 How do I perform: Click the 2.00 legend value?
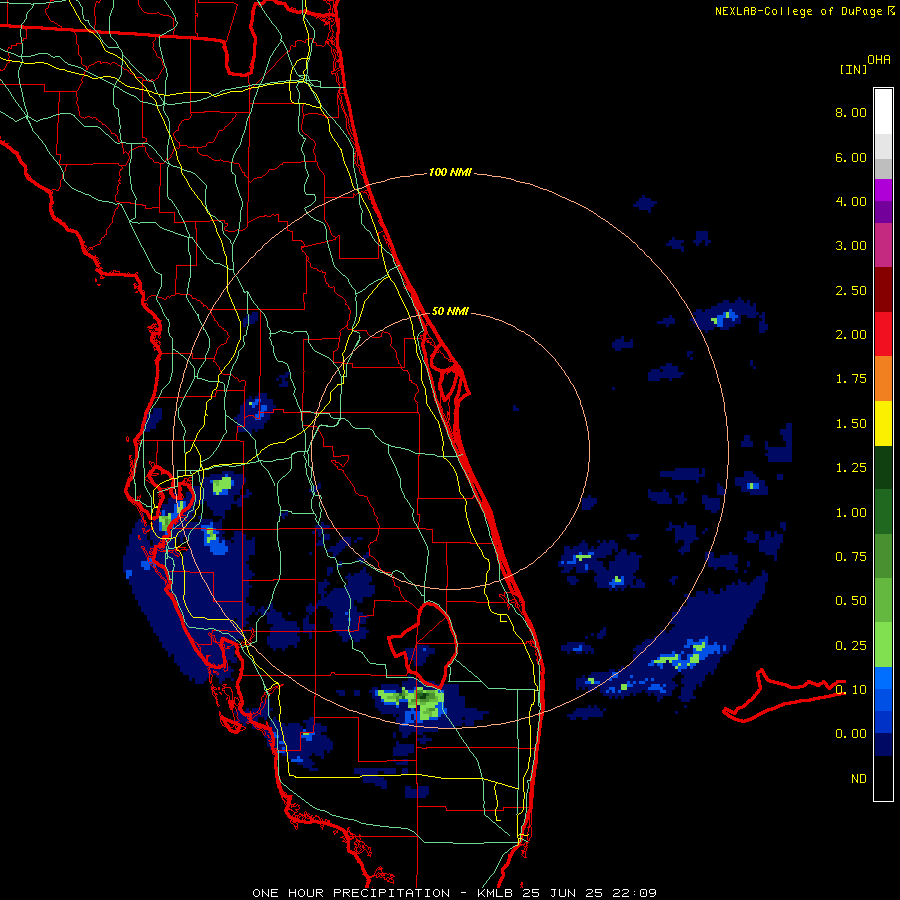click(x=851, y=335)
